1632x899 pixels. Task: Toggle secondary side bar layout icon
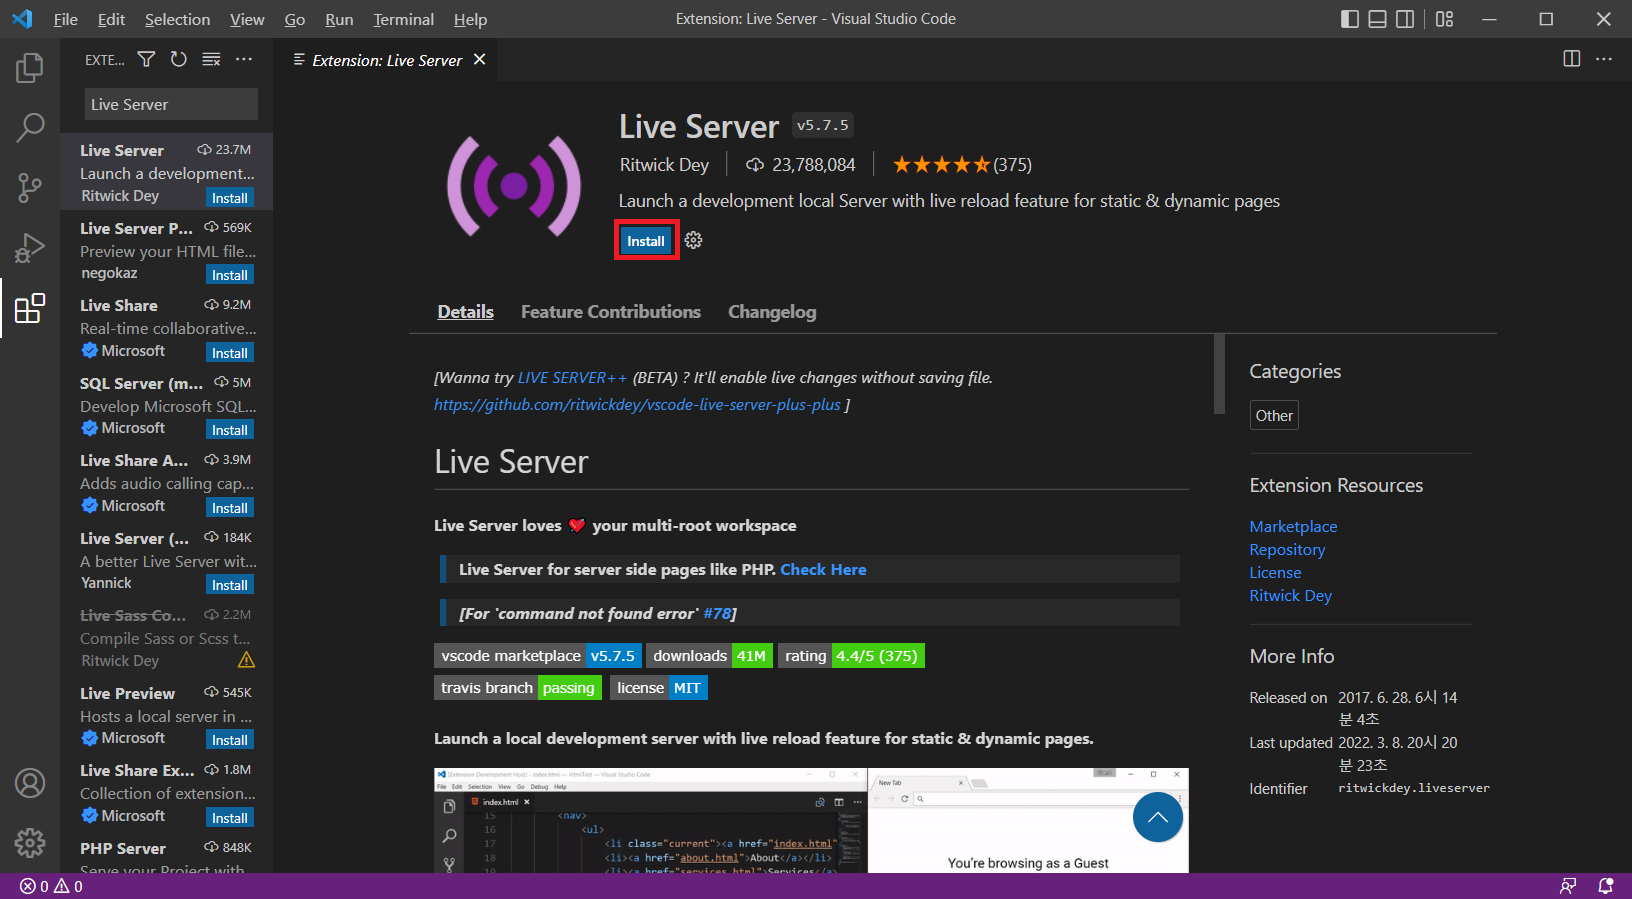pos(1405,19)
